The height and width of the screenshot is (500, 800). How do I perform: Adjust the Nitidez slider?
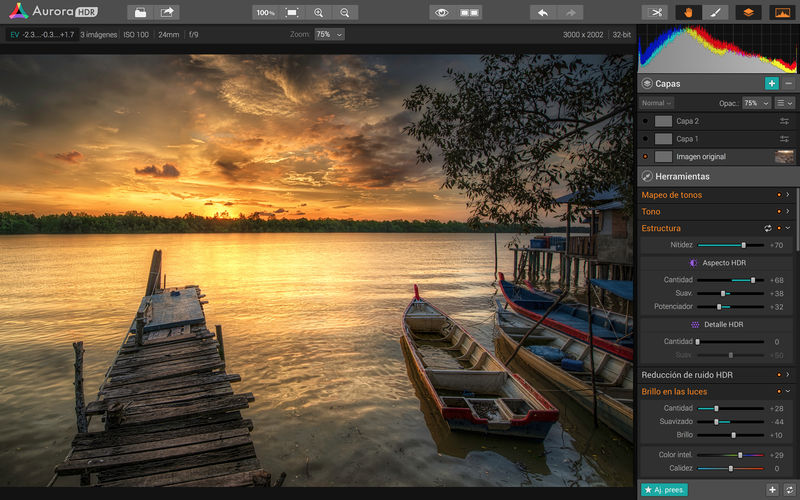(731, 245)
